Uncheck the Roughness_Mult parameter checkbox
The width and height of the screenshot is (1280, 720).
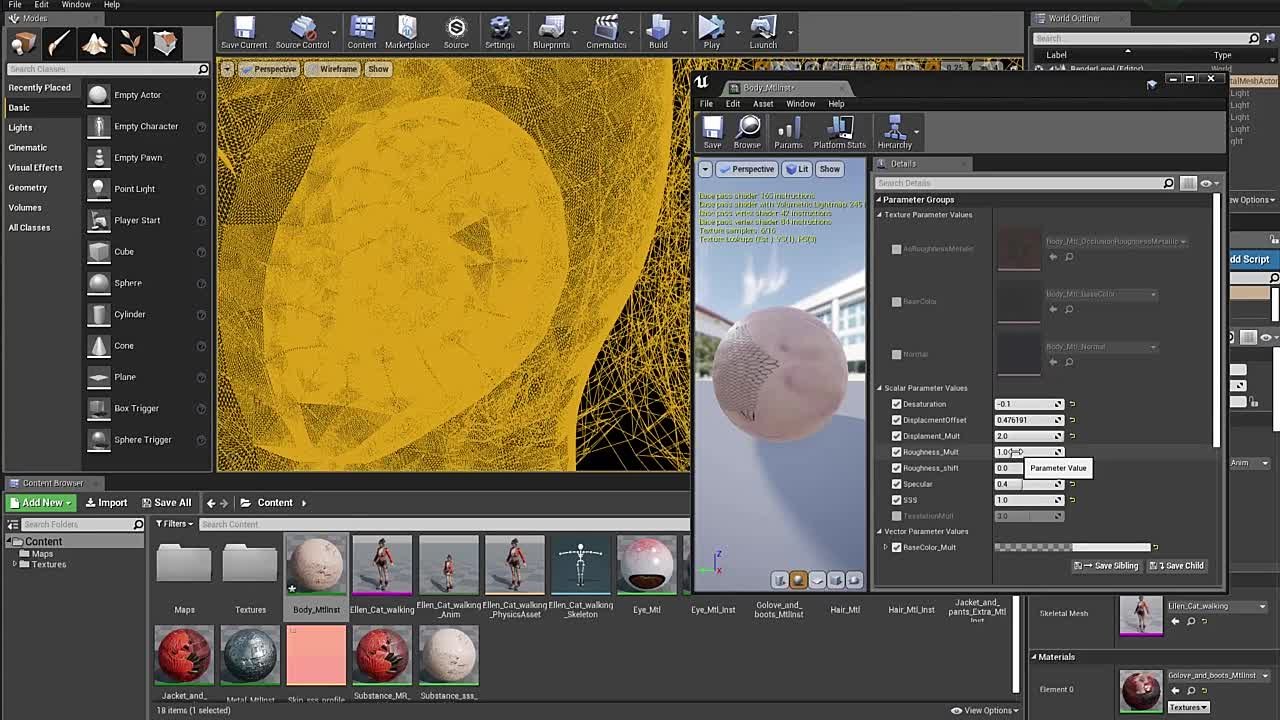(x=896, y=452)
